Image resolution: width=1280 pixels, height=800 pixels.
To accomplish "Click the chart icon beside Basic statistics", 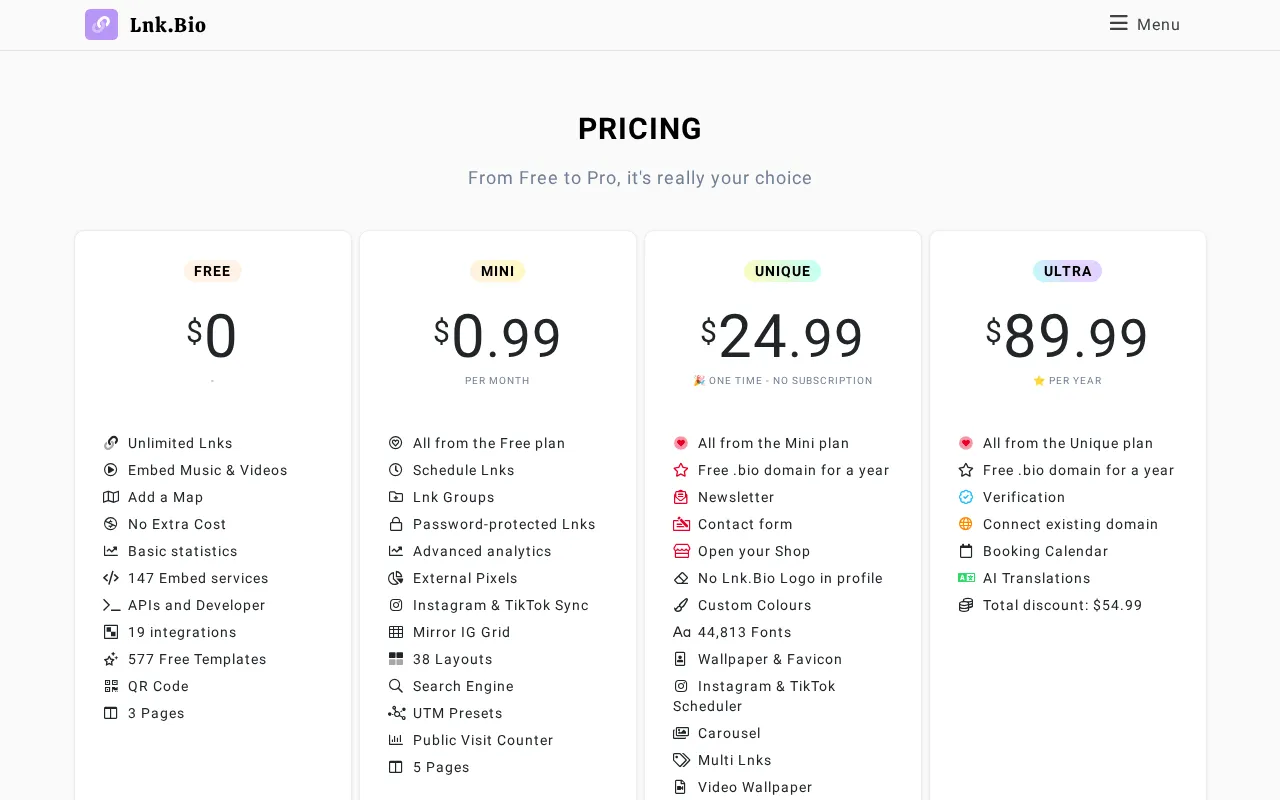I will (111, 551).
